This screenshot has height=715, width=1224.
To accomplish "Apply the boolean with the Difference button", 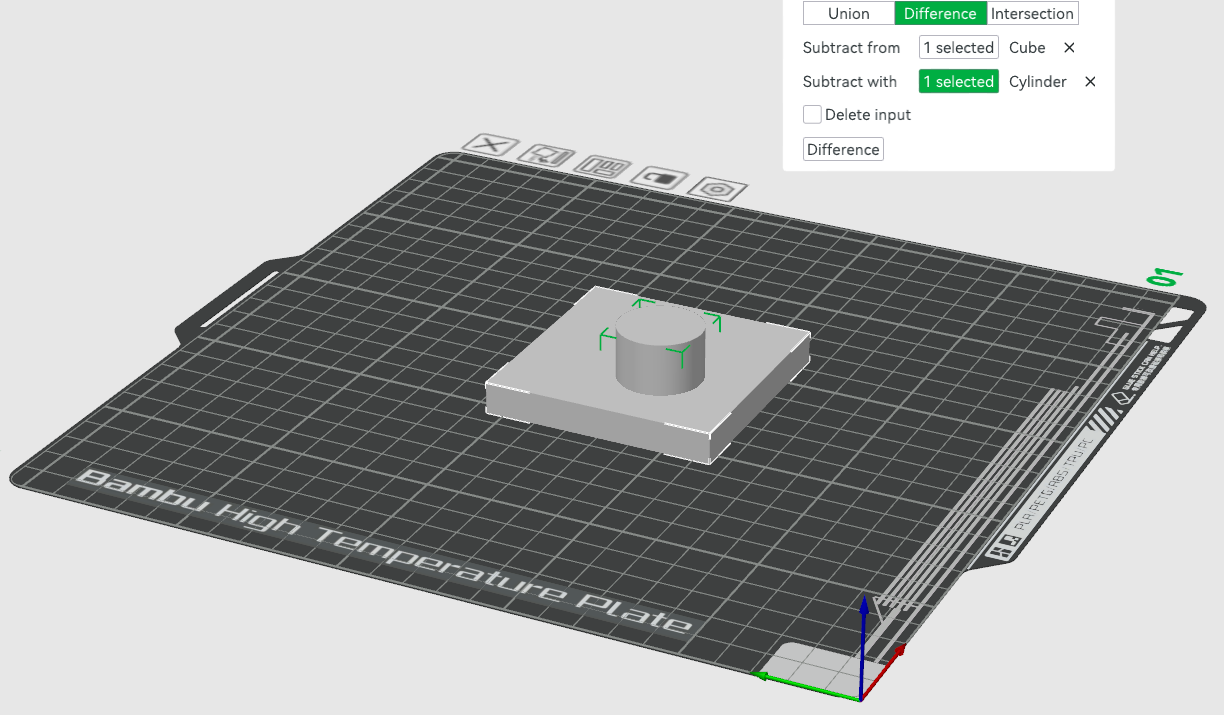I will pyautogui.click(x=843, y=148).
